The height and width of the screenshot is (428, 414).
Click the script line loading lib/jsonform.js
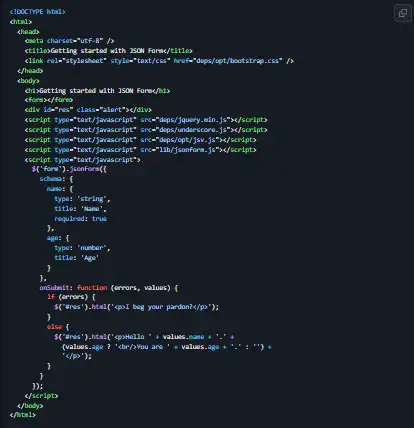pos(140,150)
